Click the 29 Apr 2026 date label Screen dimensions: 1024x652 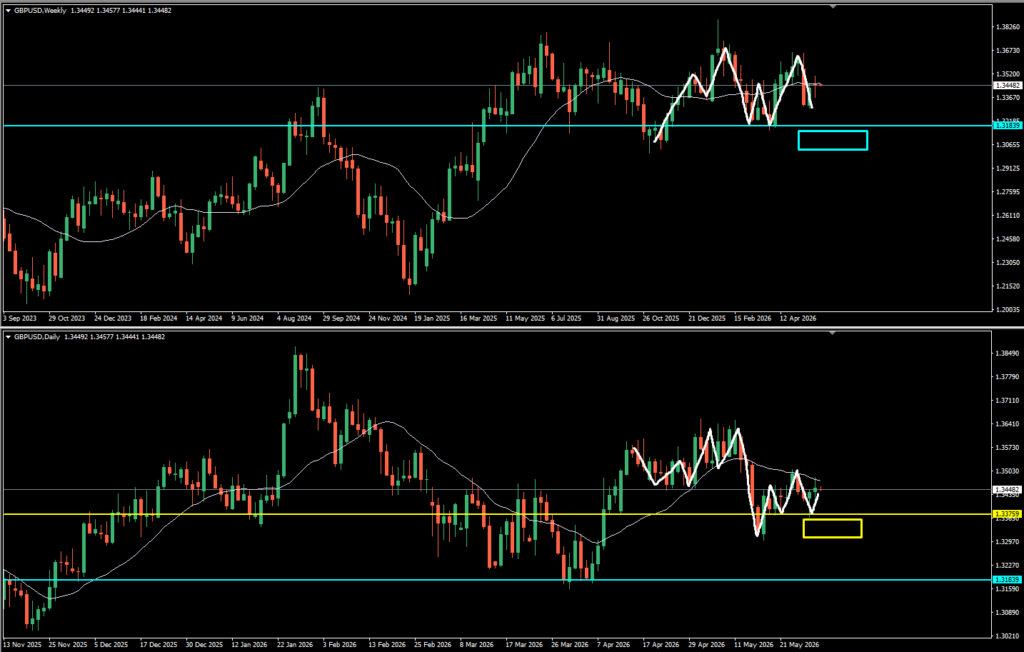point(707,644)
